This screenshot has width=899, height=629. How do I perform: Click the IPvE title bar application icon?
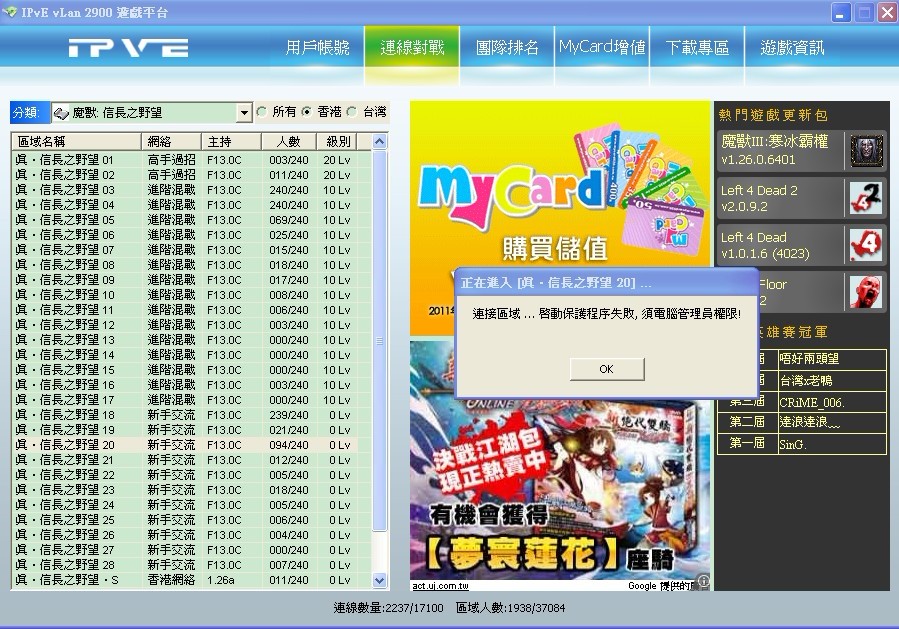coord(11,12)
